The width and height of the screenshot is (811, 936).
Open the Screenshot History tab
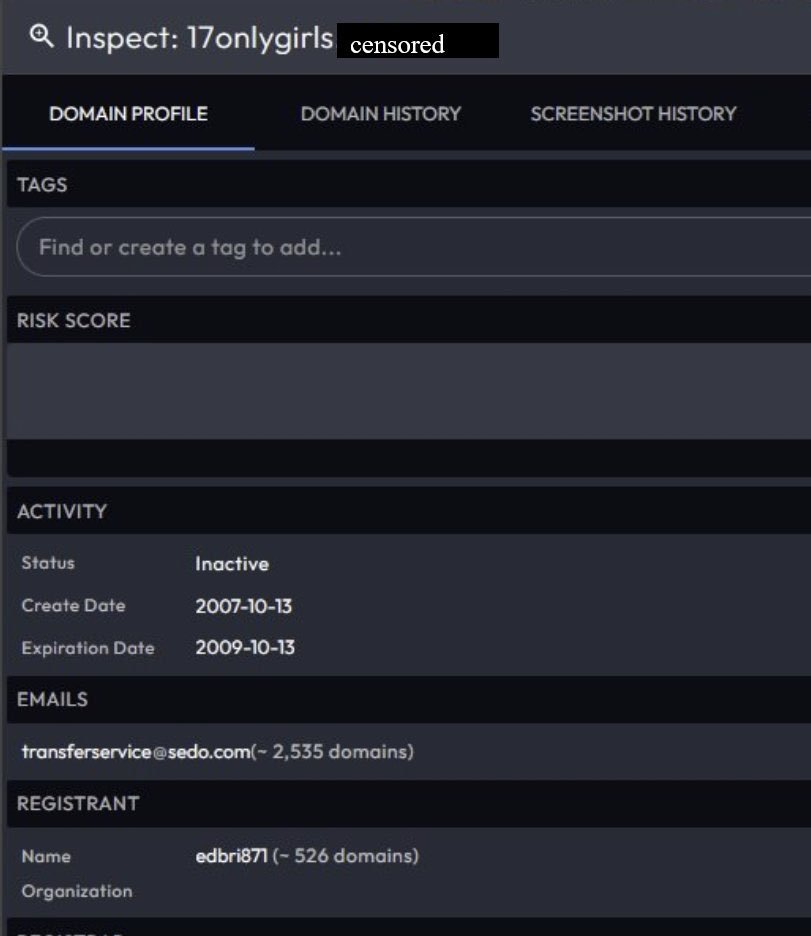[633, 114]
